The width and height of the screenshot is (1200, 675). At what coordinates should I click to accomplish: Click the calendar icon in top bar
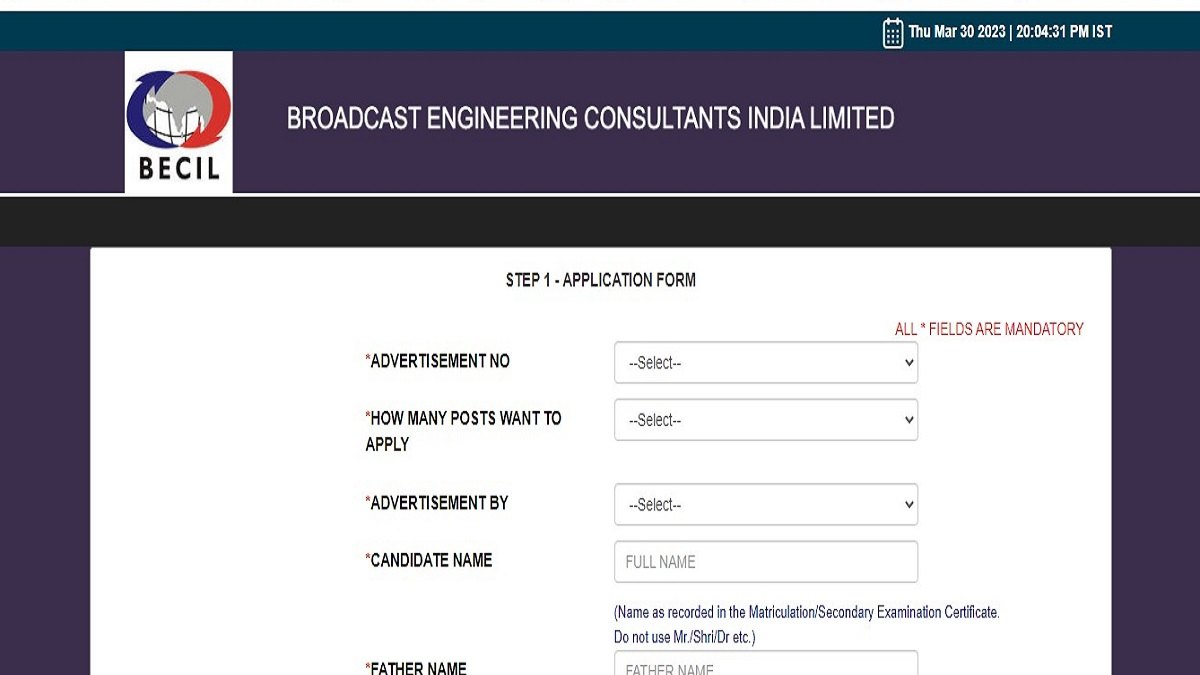click(x=893, y=33)
